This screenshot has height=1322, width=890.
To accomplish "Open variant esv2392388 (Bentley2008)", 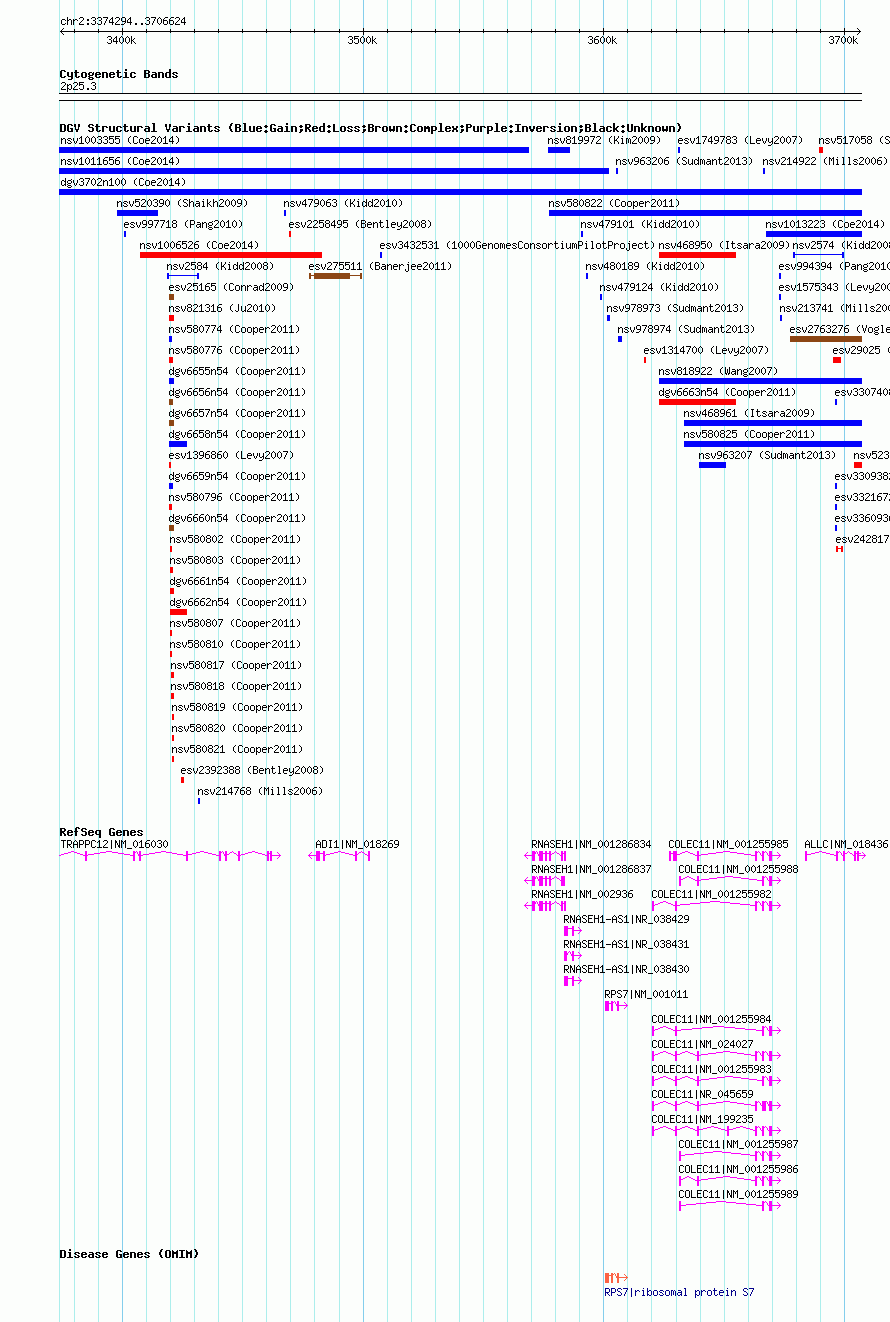I will (252, 771).
